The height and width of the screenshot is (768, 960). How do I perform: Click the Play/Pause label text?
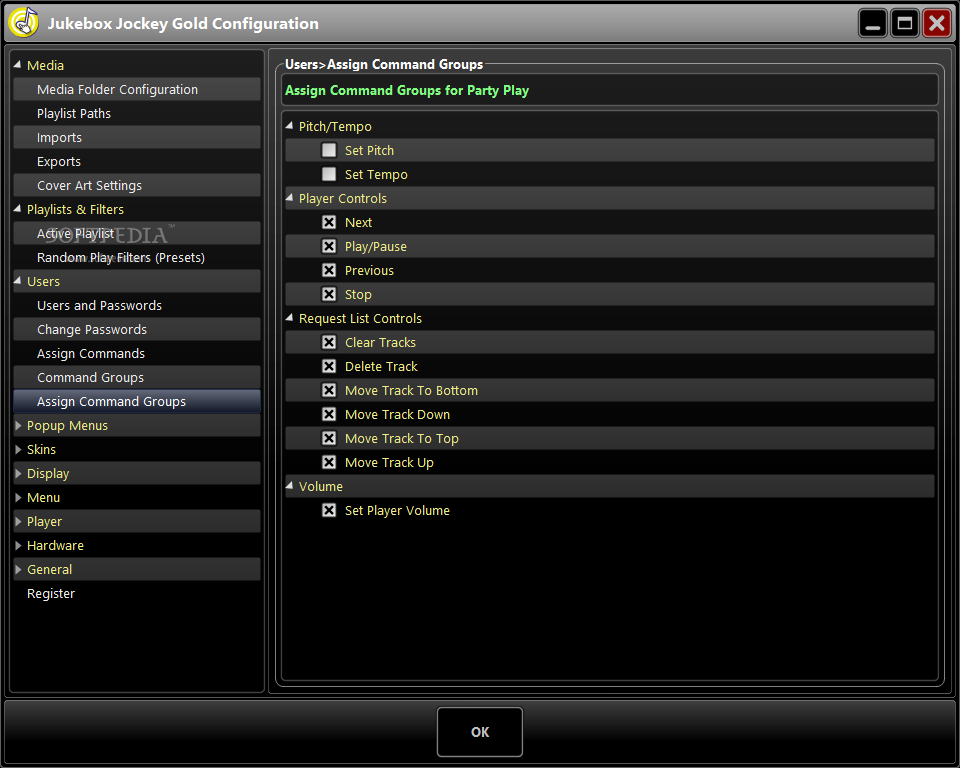pyautogui.click(x=376, y=246)
